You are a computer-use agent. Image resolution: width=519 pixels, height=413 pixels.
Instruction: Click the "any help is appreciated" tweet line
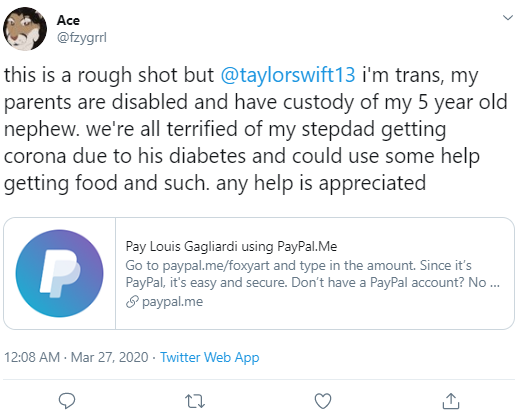coord(321,183)
